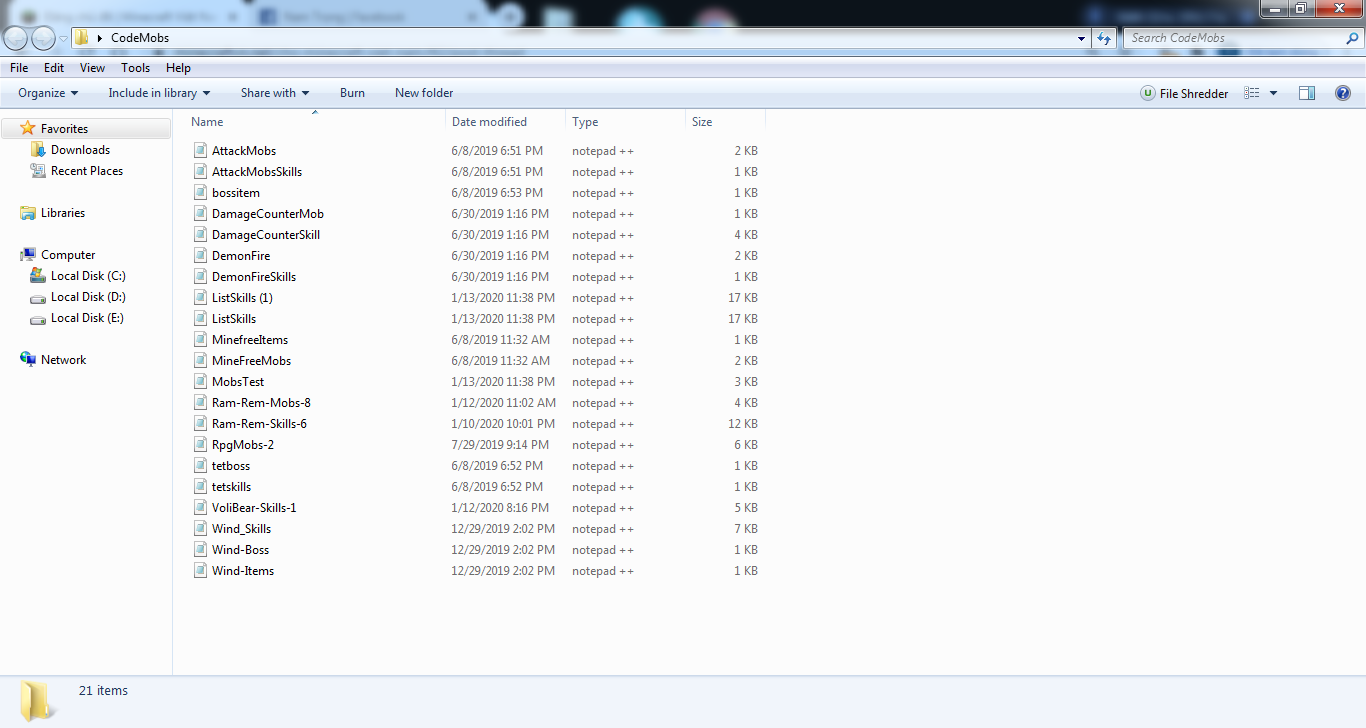The height and width of the screenshot is (728, 1366).
Task: Click the Local Disk (C:) drive icon
Action: coord(38,276)
